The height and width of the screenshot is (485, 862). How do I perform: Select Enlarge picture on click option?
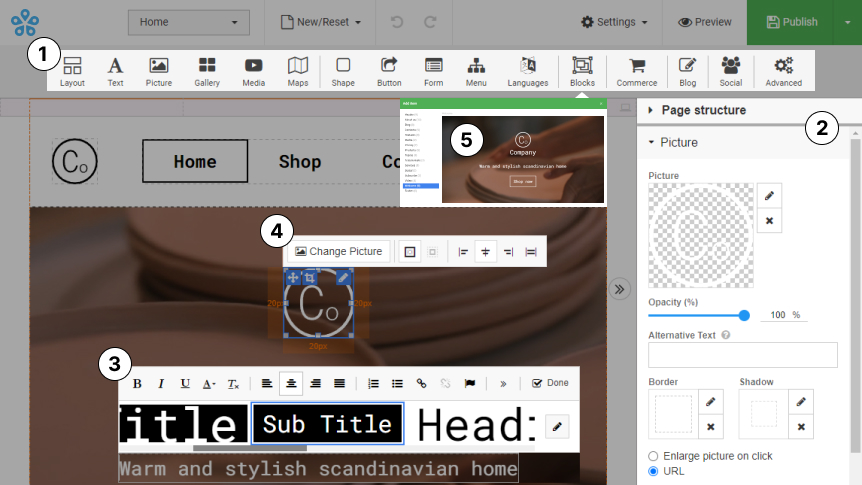[654, 456]
